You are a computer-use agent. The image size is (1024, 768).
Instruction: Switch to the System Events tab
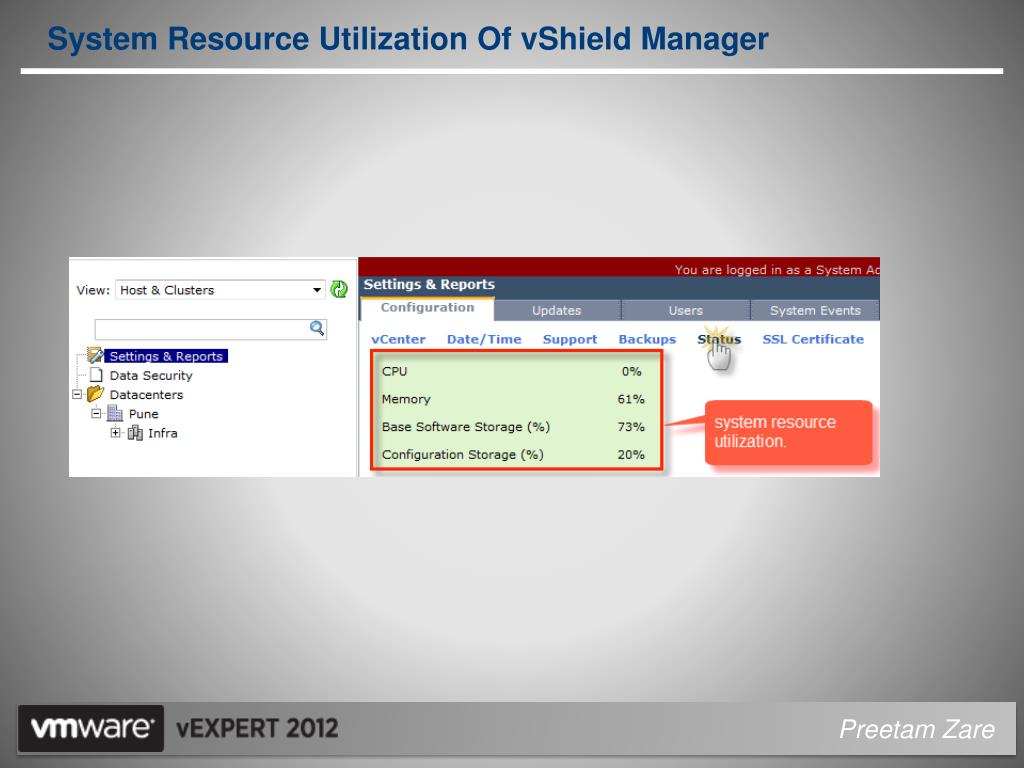815,311
